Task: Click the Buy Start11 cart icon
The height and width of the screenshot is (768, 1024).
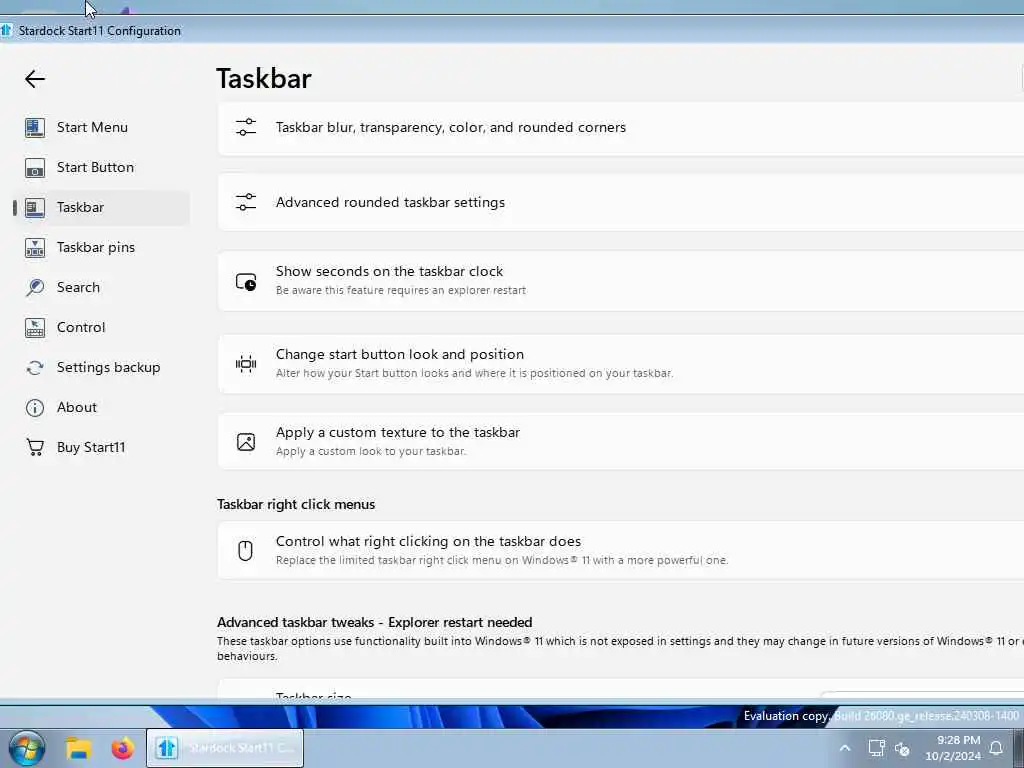Action: coord(35,447)
